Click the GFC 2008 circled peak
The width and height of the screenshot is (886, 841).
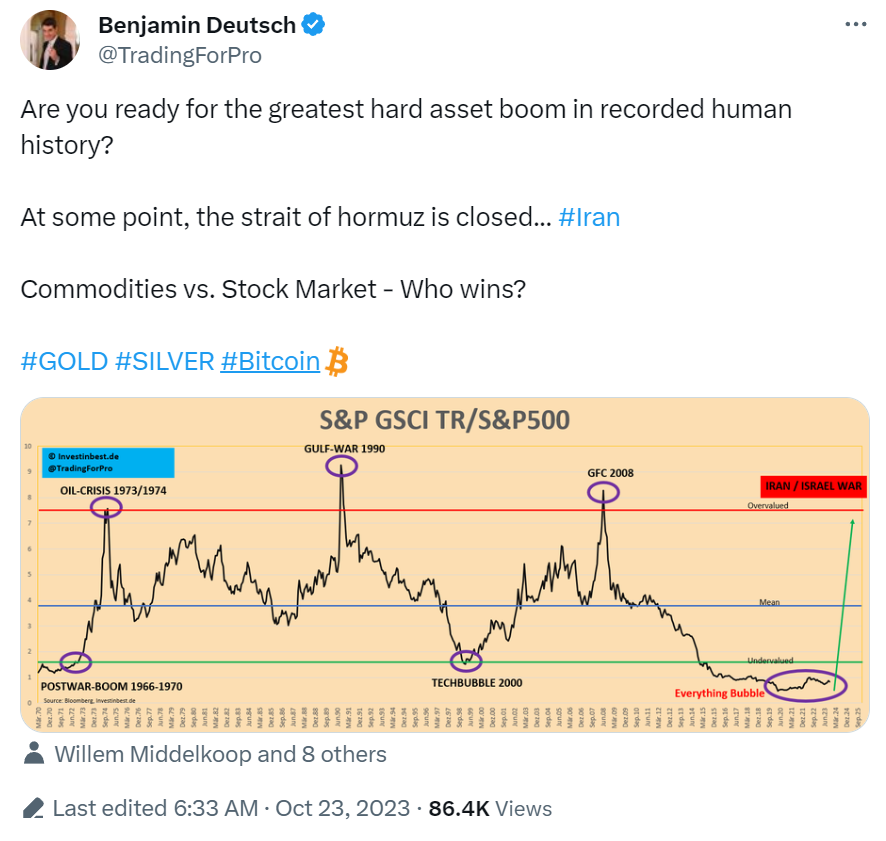click(604, 491)
